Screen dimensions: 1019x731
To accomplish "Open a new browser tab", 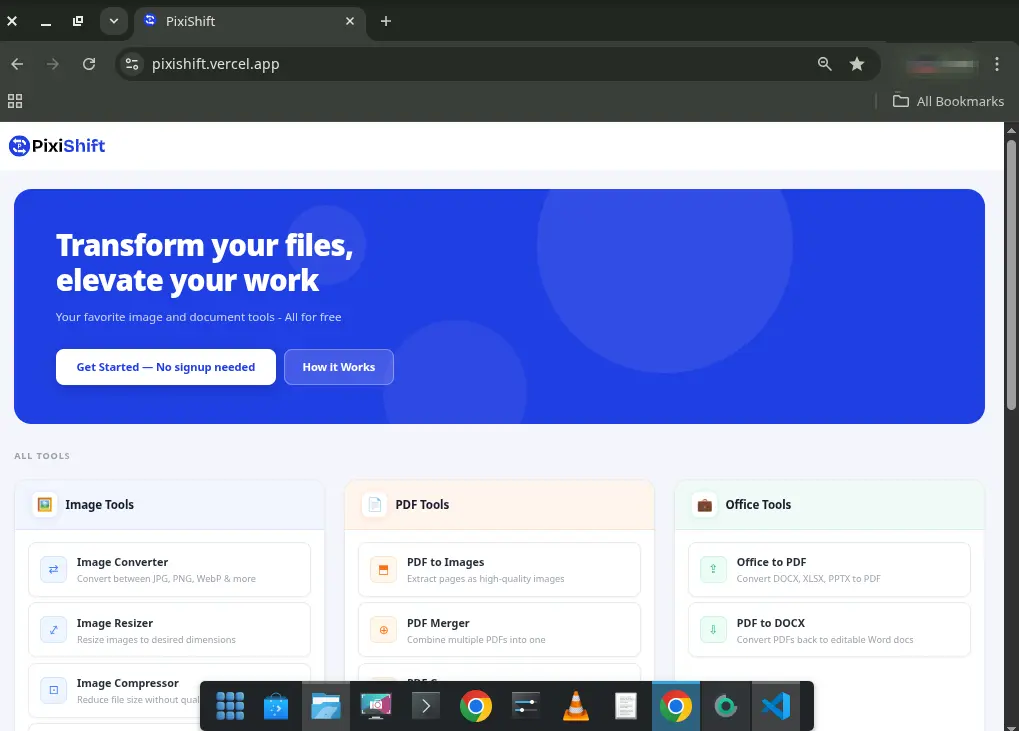I will tap(385, 21).
